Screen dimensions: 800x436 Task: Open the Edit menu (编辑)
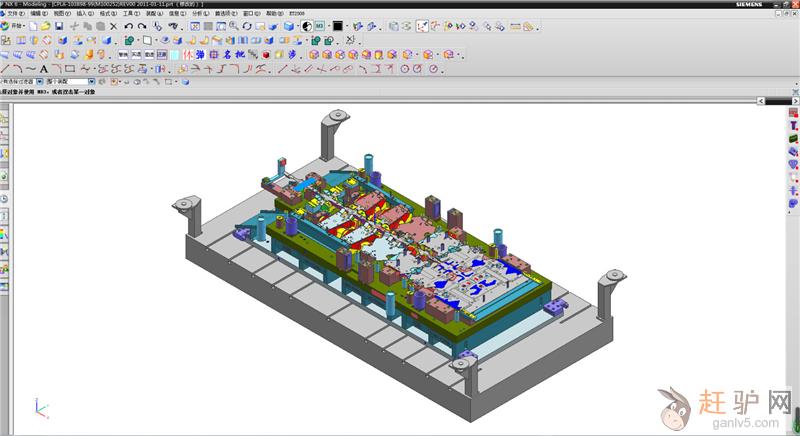click(x=37, y=14)
